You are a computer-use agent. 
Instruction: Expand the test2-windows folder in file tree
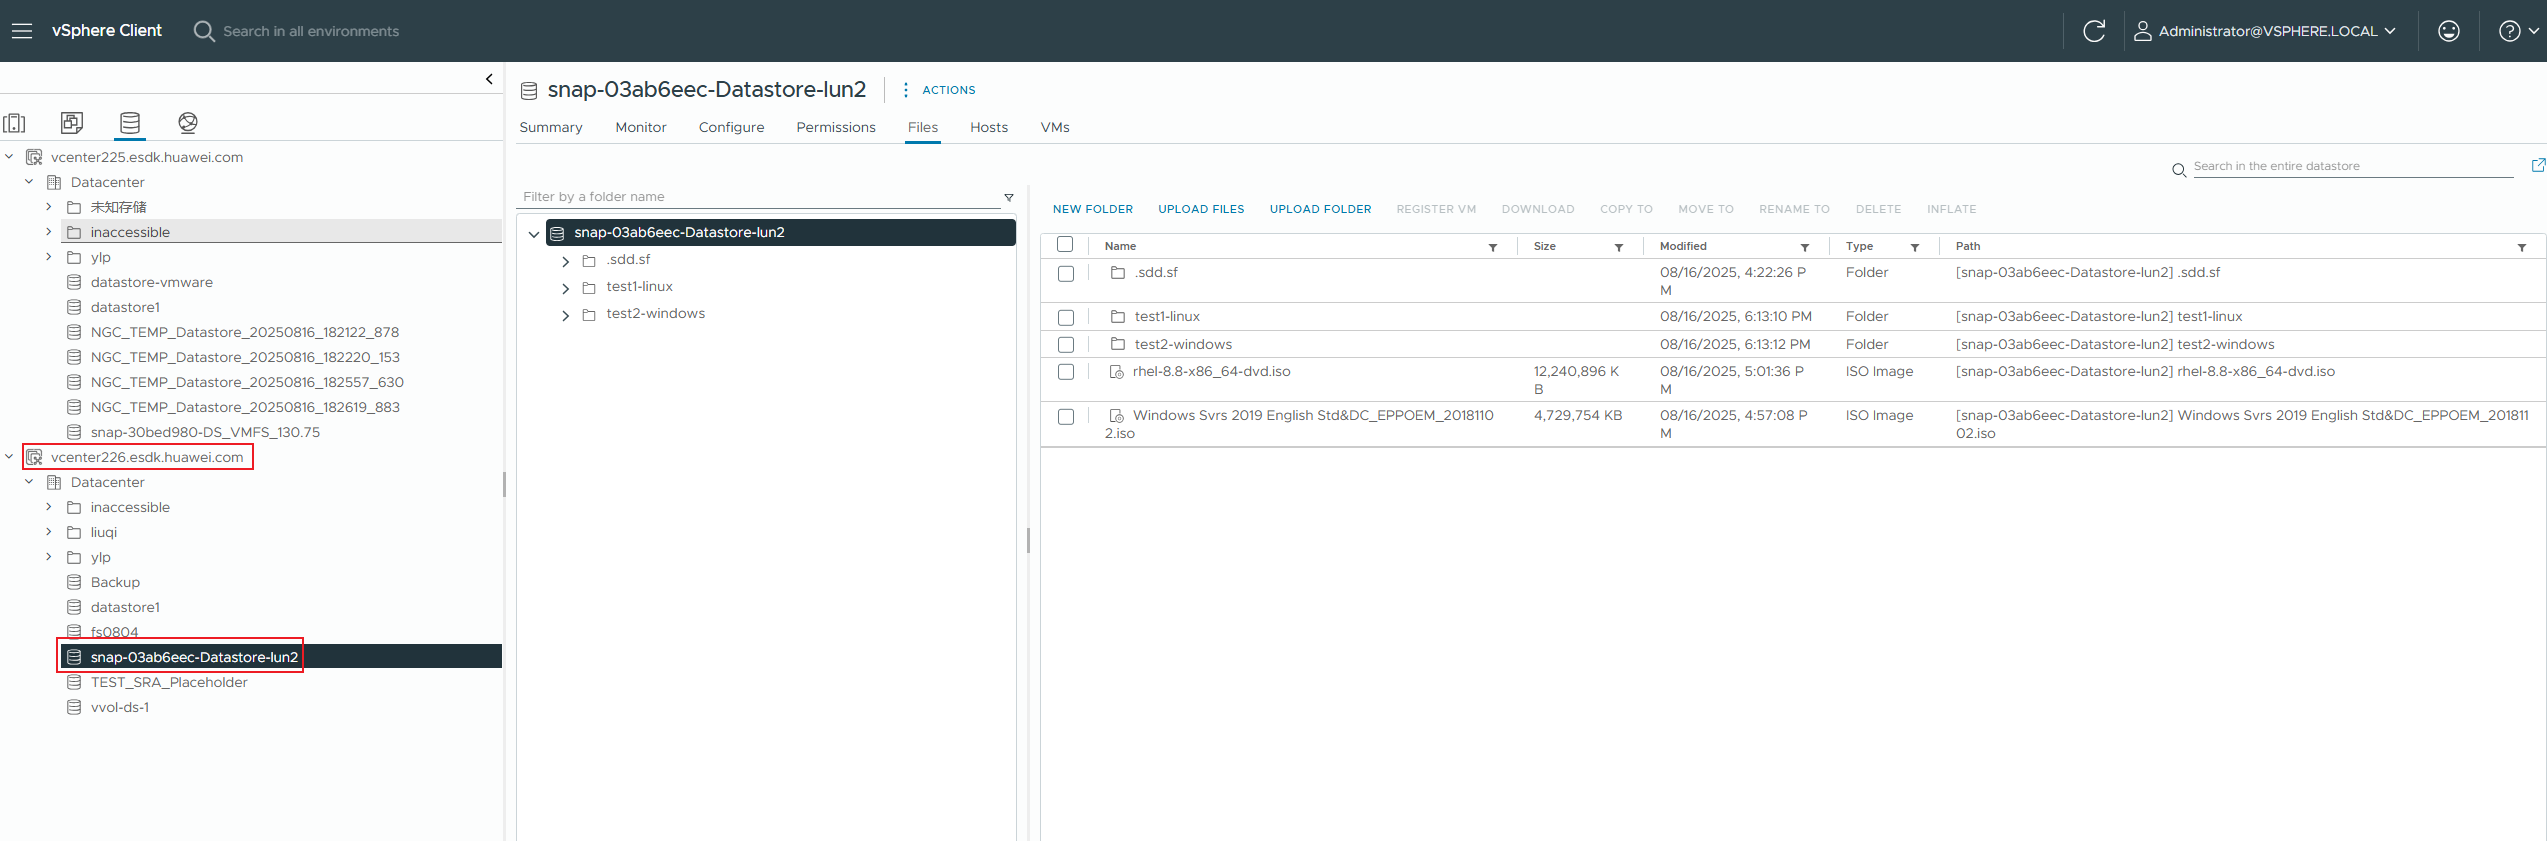(x=565, y=315)
